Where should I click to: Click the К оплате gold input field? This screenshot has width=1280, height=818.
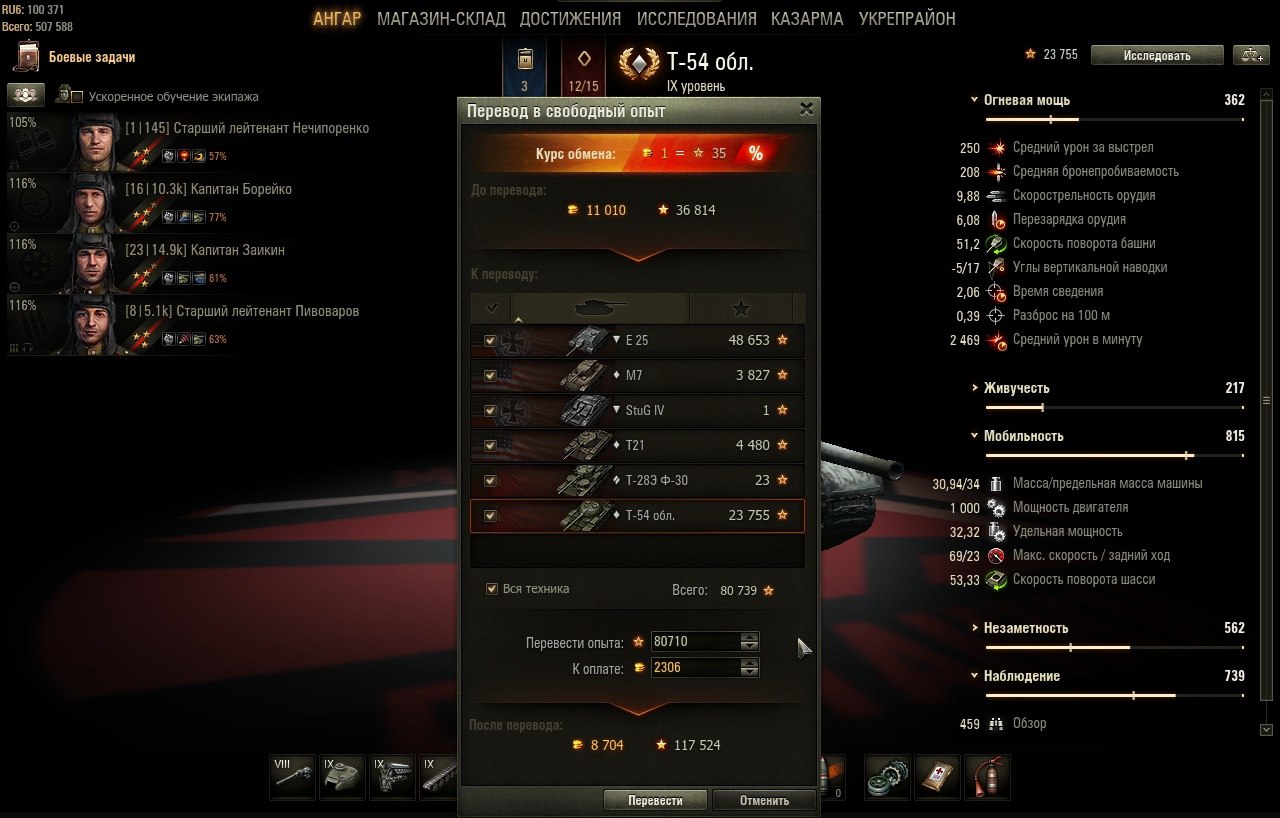[695, 667]
